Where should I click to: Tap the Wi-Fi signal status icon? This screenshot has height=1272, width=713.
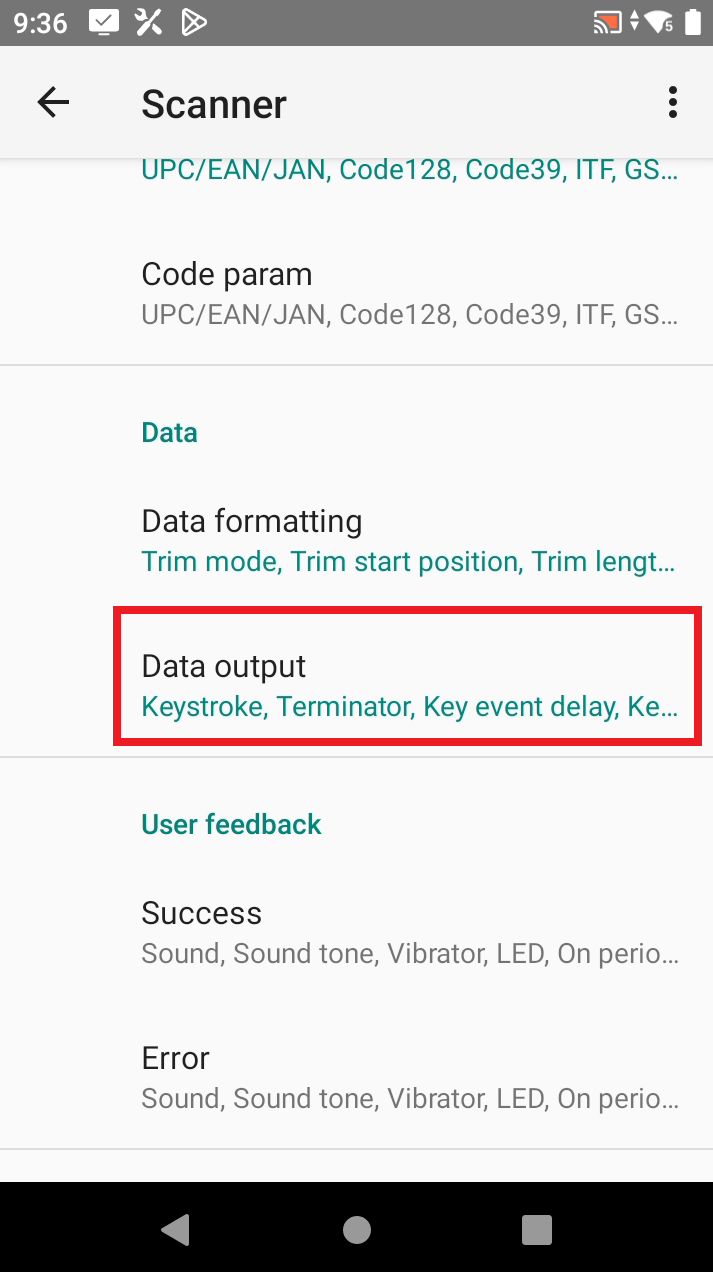(x=658, y=22)
